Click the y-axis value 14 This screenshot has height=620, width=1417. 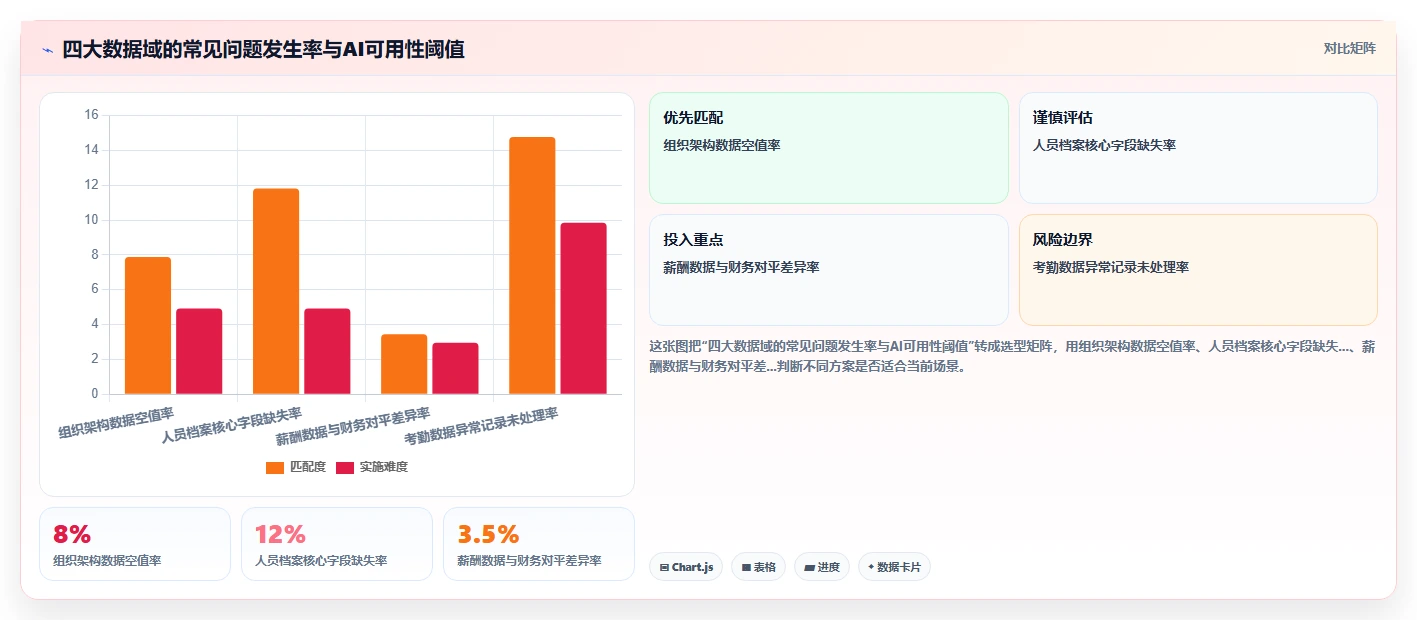(x=91, y=150)
